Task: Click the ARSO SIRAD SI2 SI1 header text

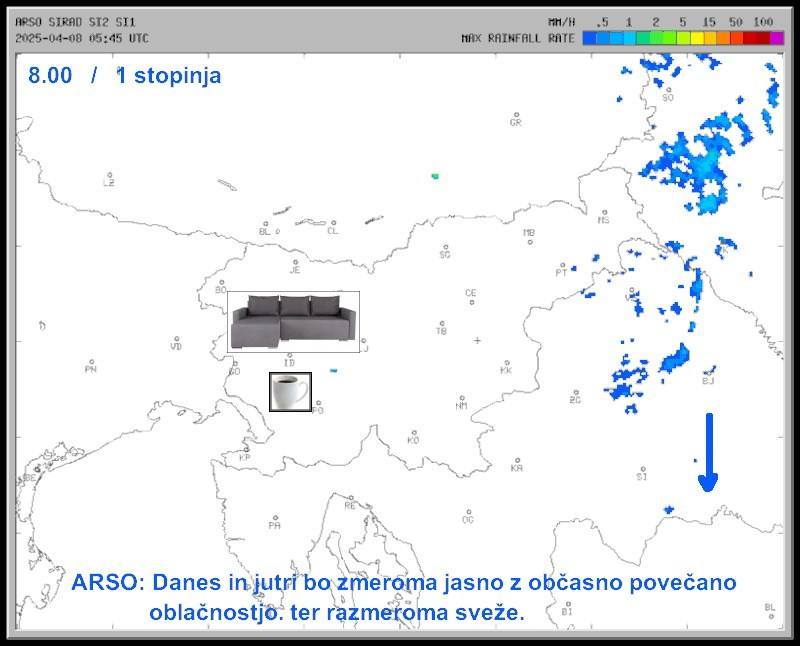Action: pos(76,22)
